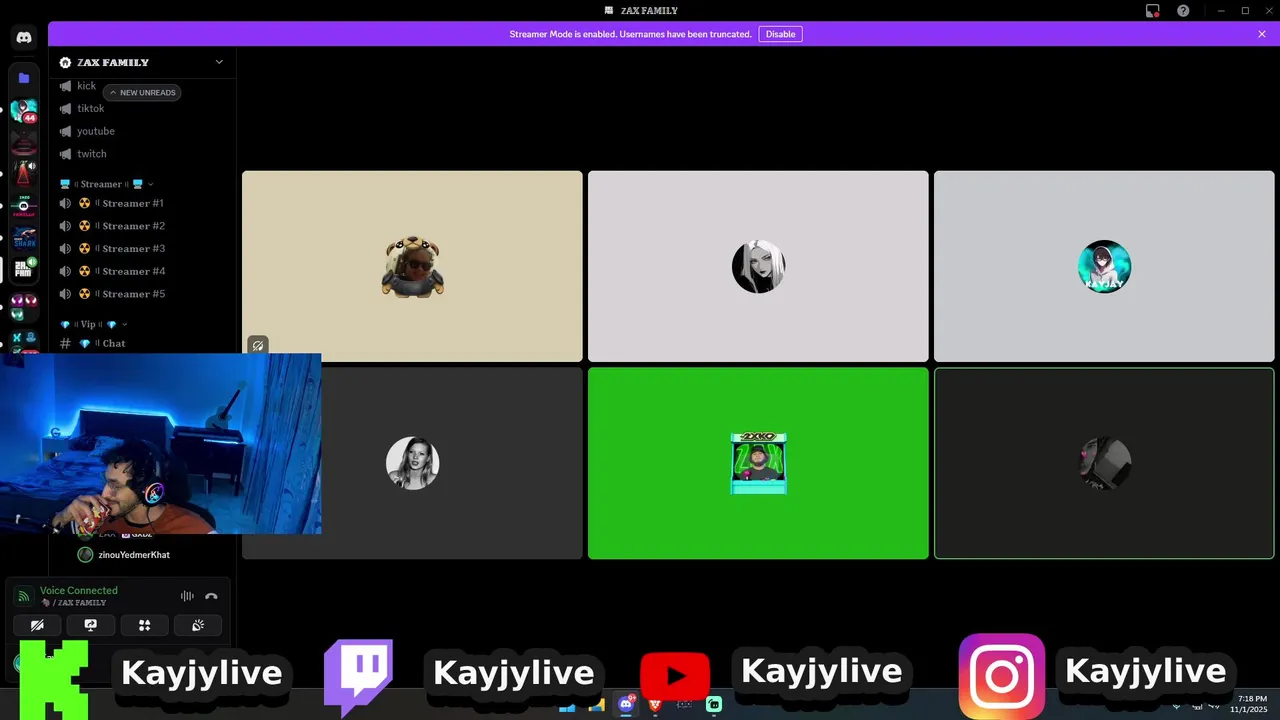1280x720 pixels.
Task: Toggle camera on in voice panel
Action: pyautogui.click(x=37, y=625)
